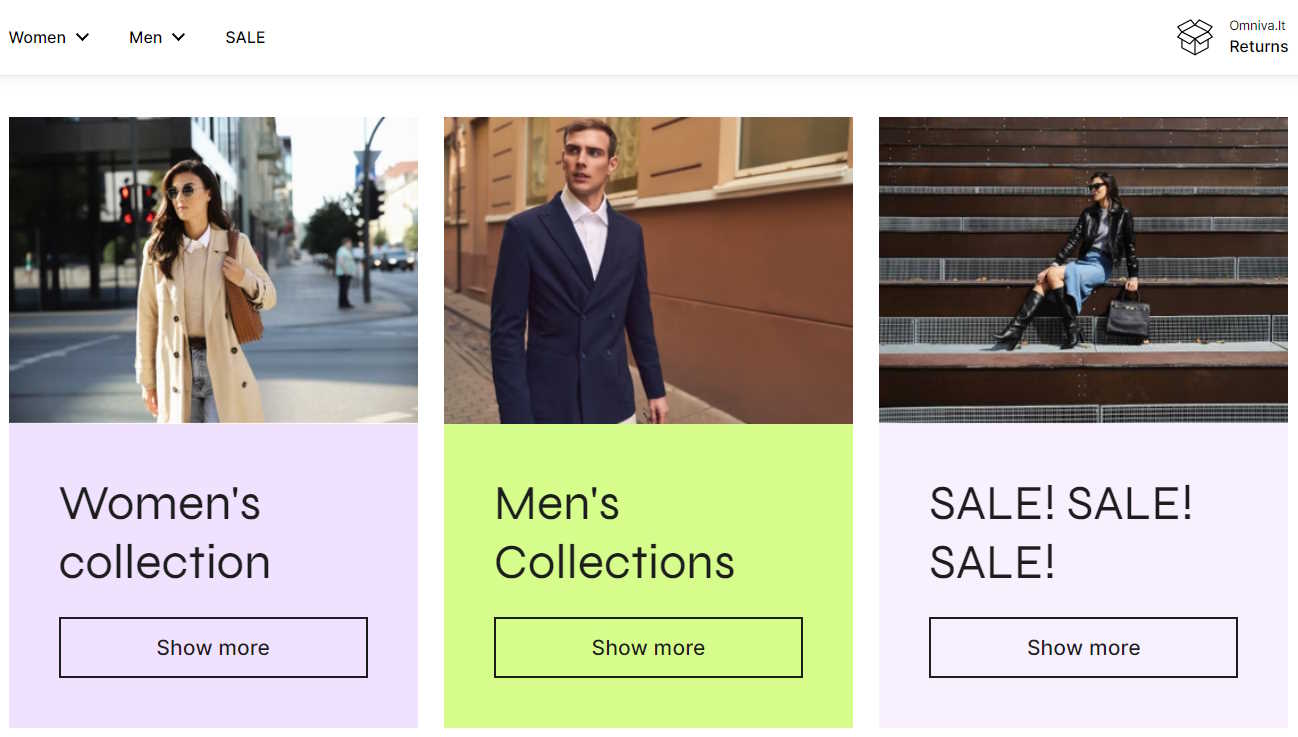Open the Women navigation menu label
This screenshot has width=1298, height=737.
click(37, 37)
